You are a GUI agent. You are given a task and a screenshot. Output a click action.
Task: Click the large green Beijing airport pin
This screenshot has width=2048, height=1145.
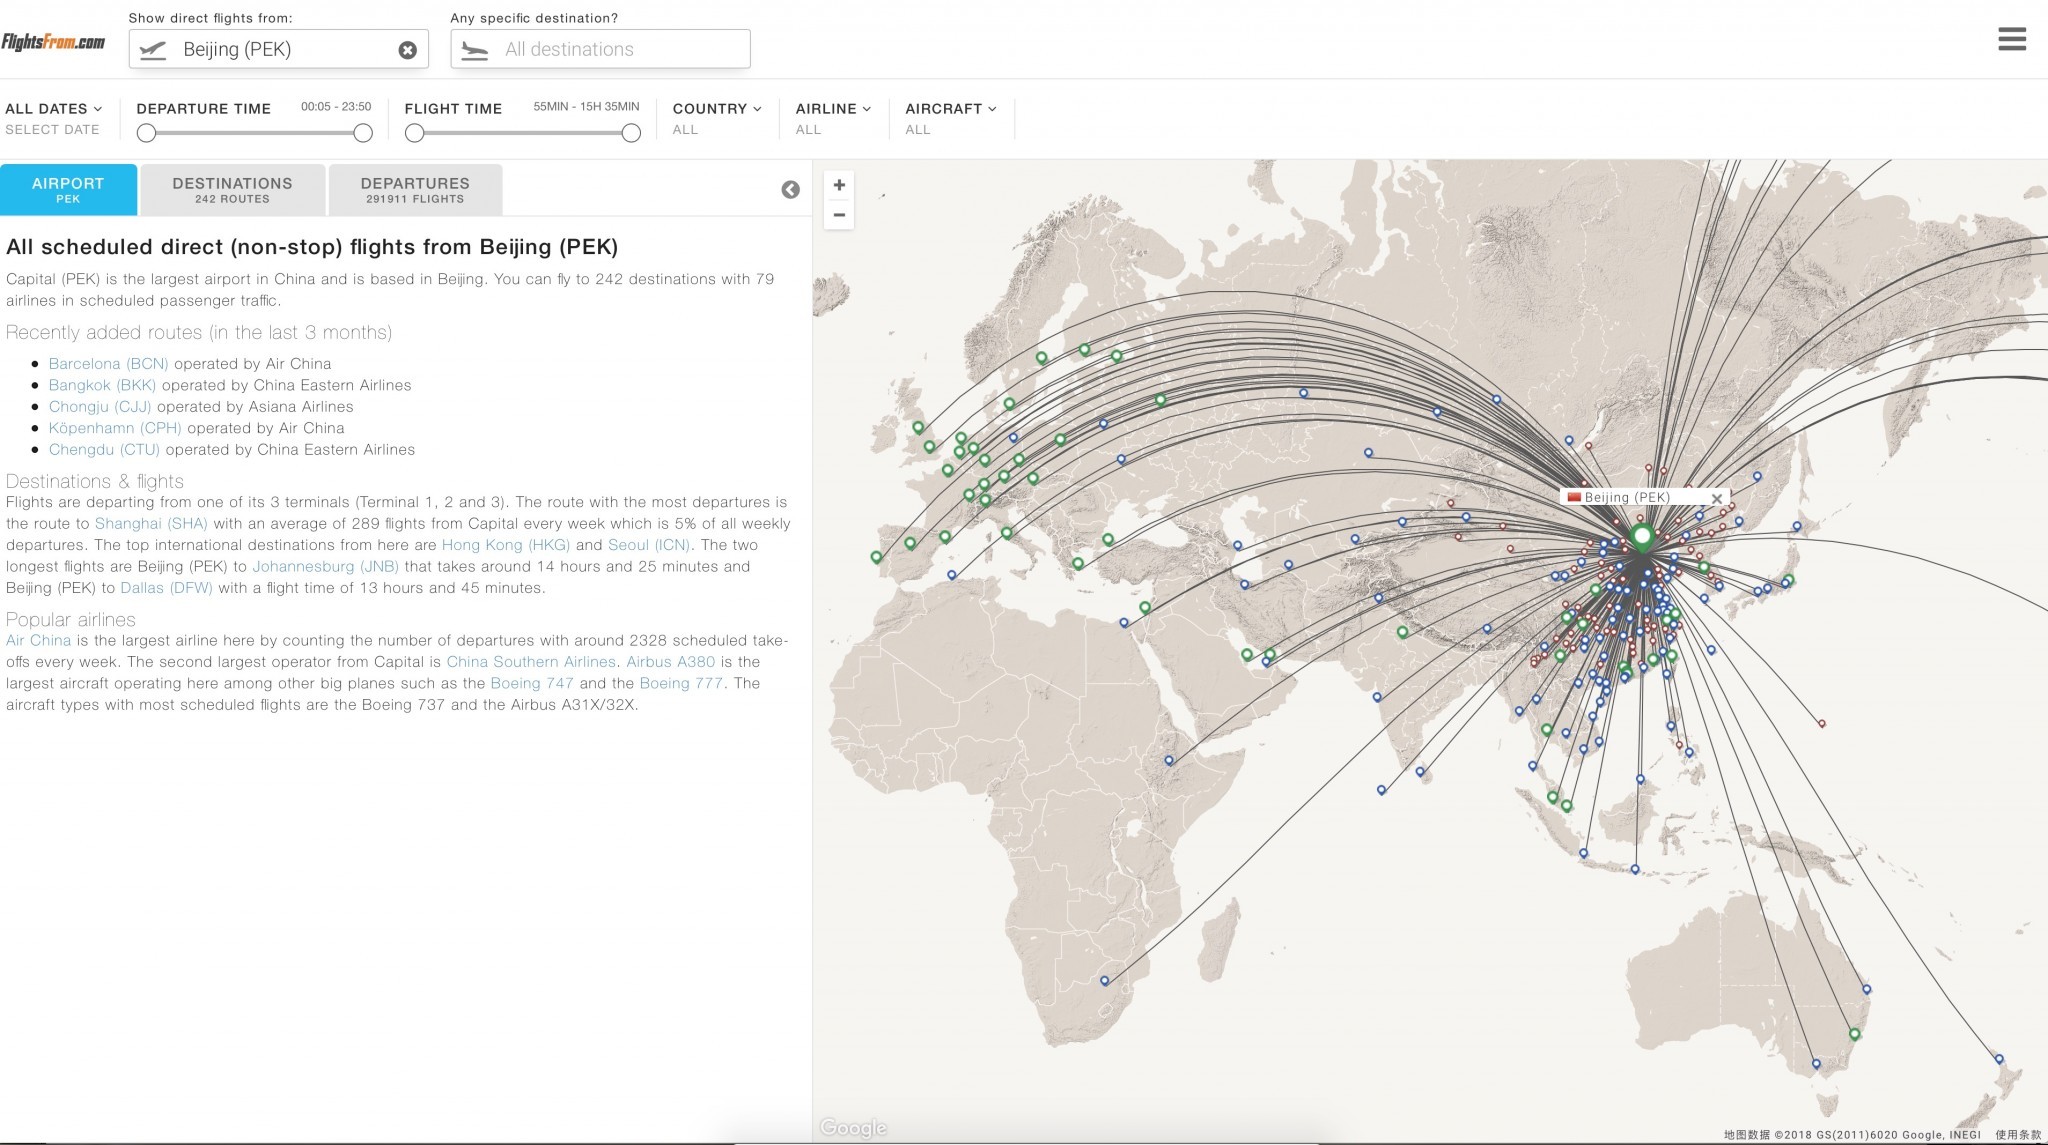pyautogui.click(x=1641, y=538)
